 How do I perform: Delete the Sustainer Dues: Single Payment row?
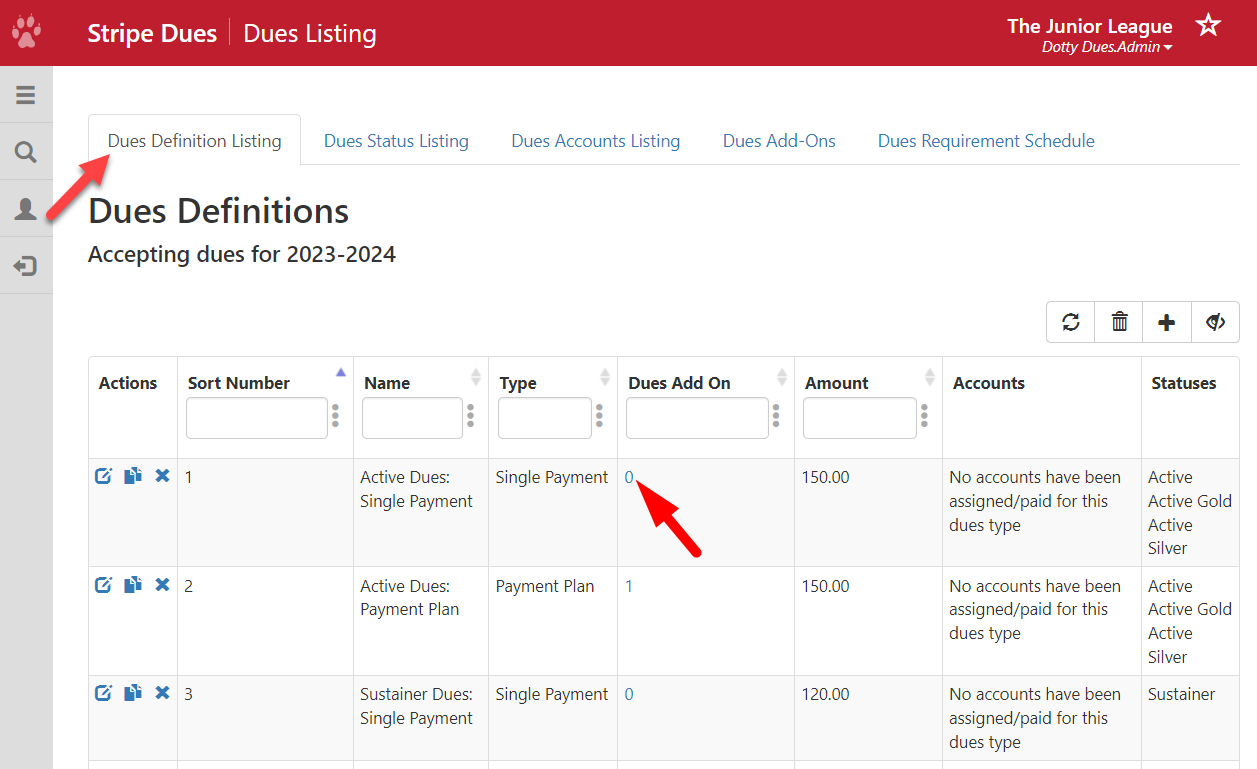(162, 693)
